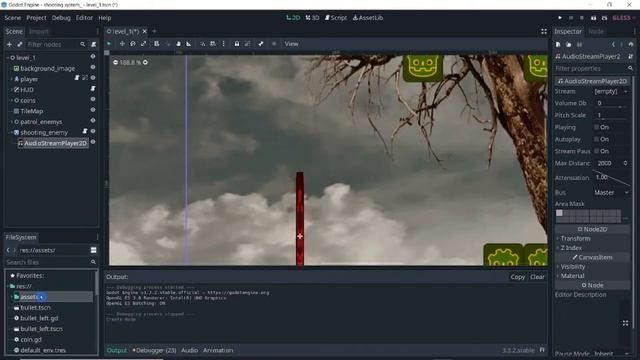Open the Bus Master dropdown
This screenshot has height=360, width=640.
tap(611, 192)
